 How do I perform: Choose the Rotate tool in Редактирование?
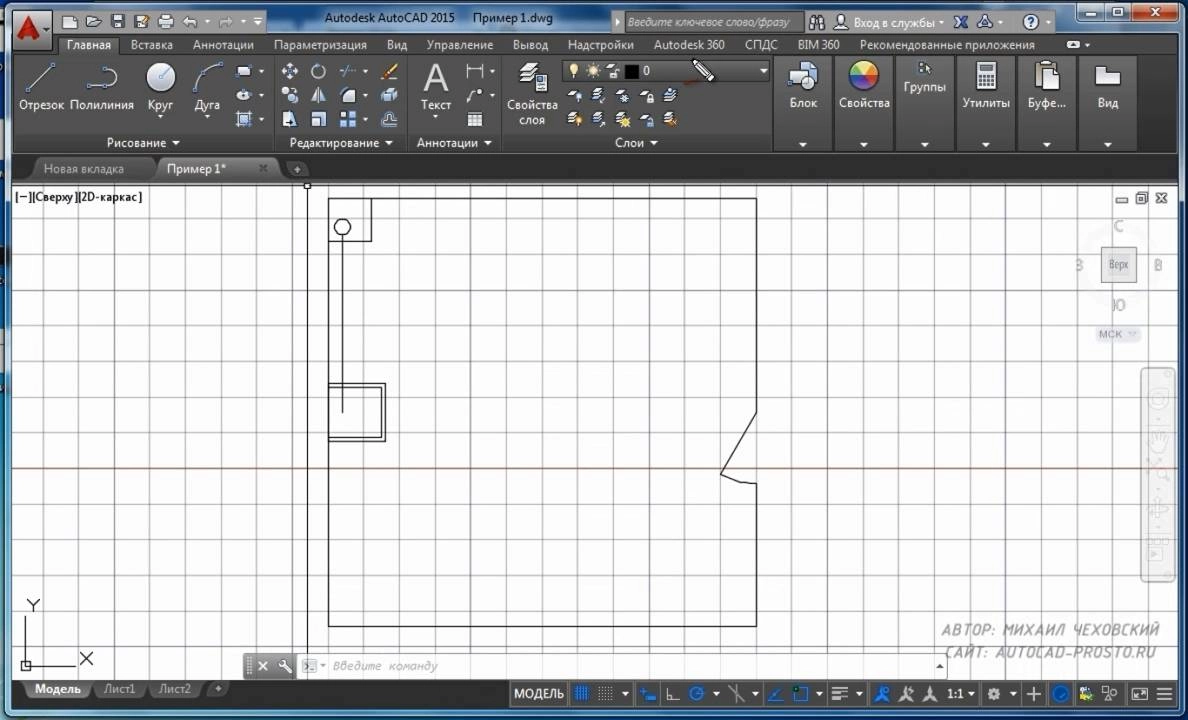(x=318, y=71)
